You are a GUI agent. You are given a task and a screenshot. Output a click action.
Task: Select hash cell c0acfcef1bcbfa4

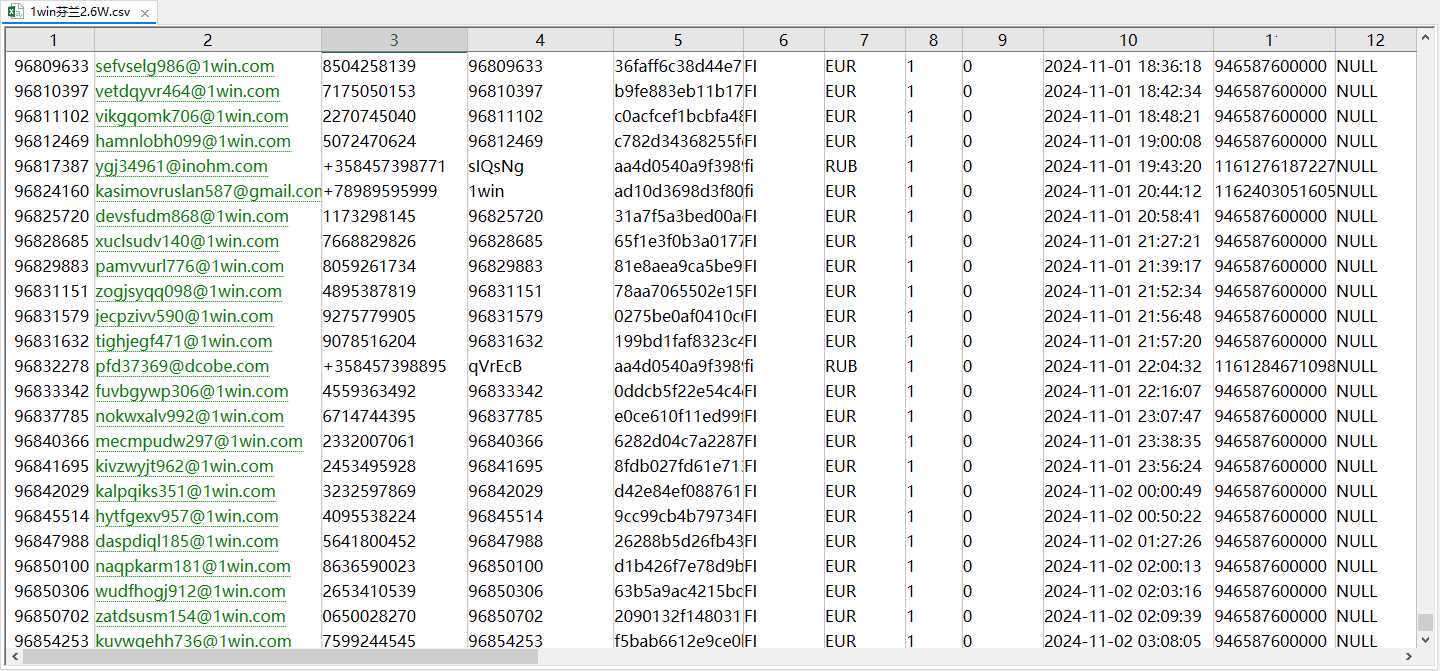coord(678,116)
